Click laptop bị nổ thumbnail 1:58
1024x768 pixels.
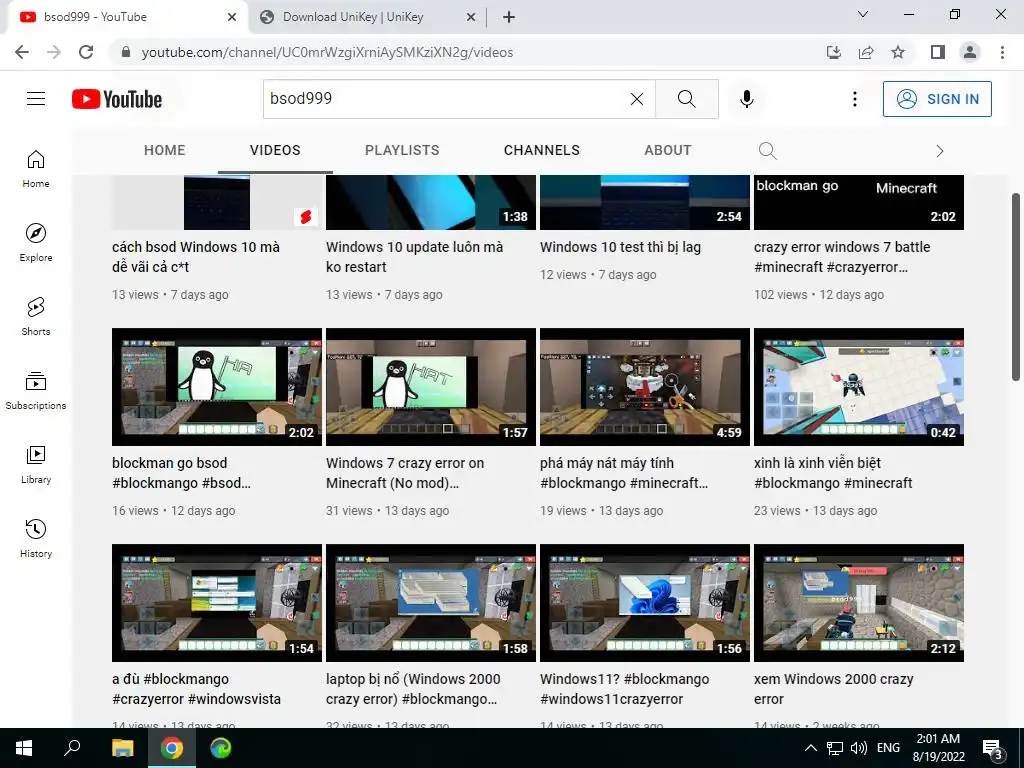coord(430,603)
